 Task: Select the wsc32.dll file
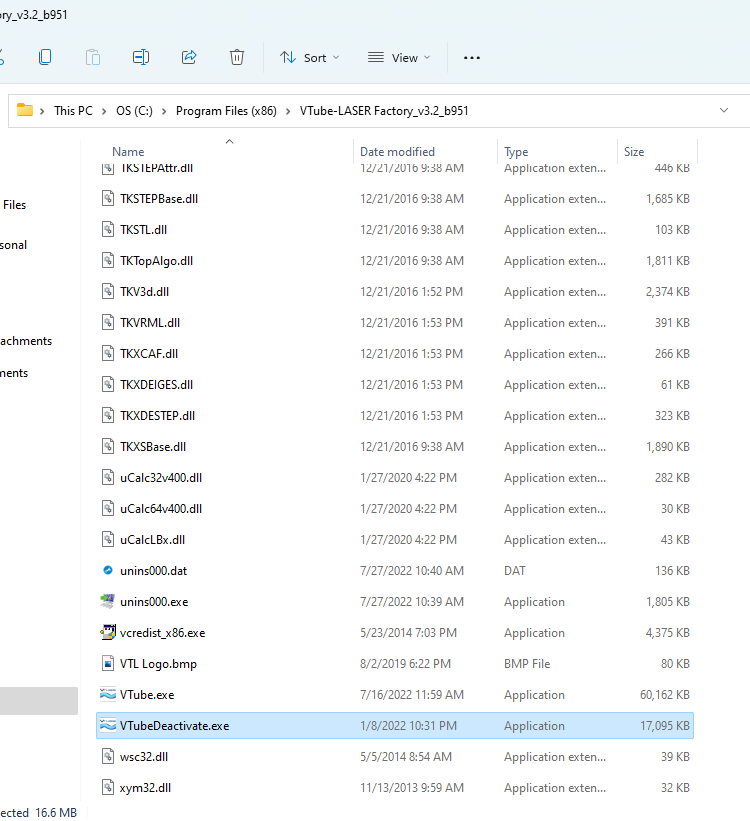[144, 757]
